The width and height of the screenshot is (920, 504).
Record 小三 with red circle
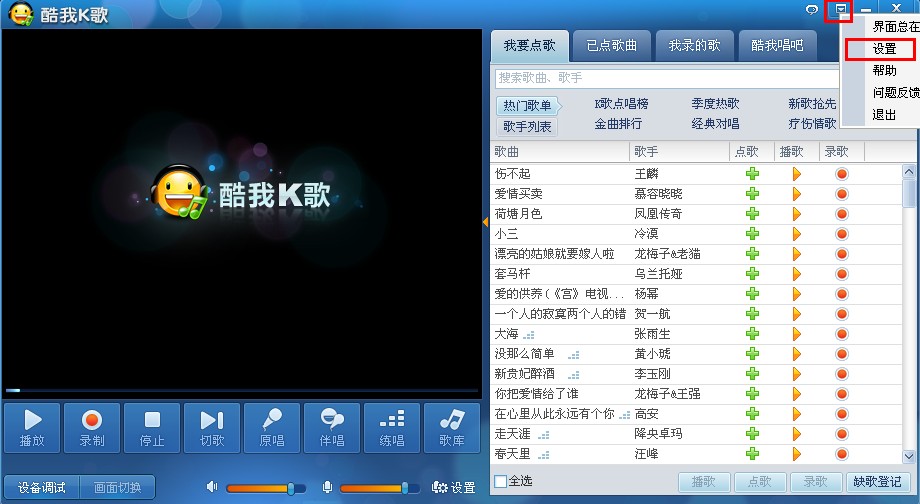(842, 234)
